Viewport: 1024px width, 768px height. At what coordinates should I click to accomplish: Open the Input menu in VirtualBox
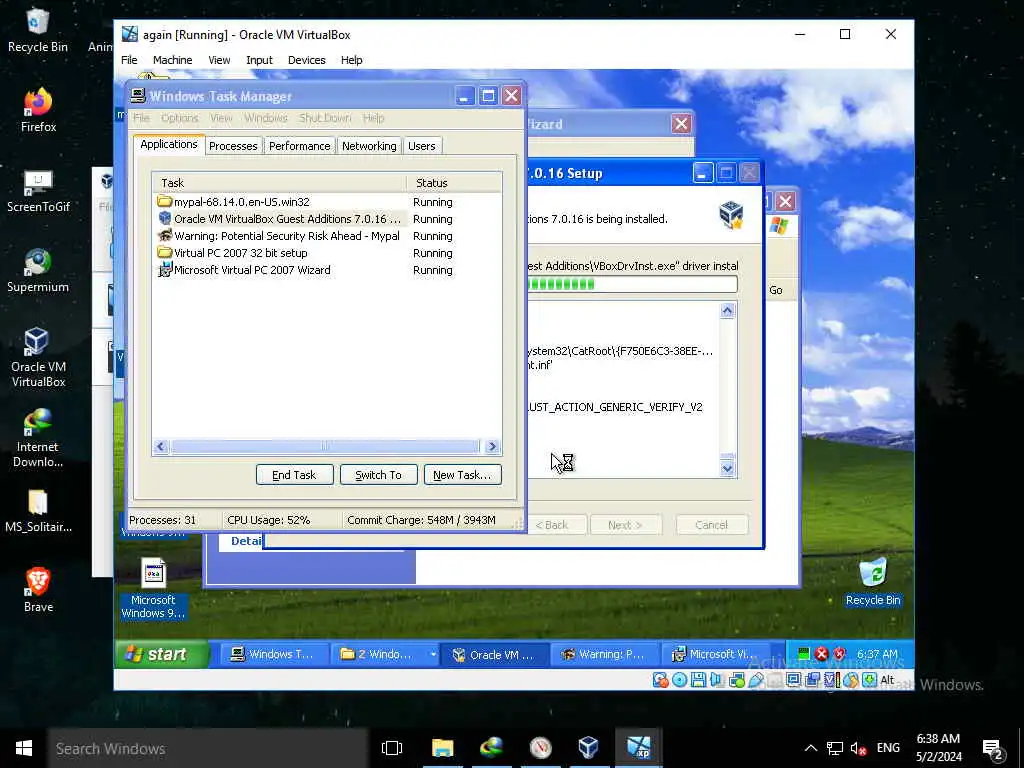click(x=259, y=60)
